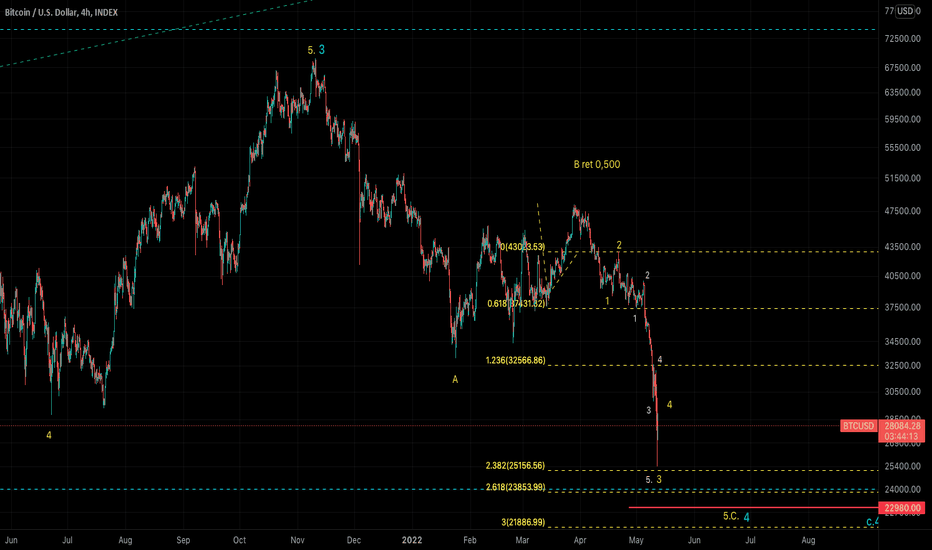Select the 2.618(23853.99) Fibonacci level label

515,487
